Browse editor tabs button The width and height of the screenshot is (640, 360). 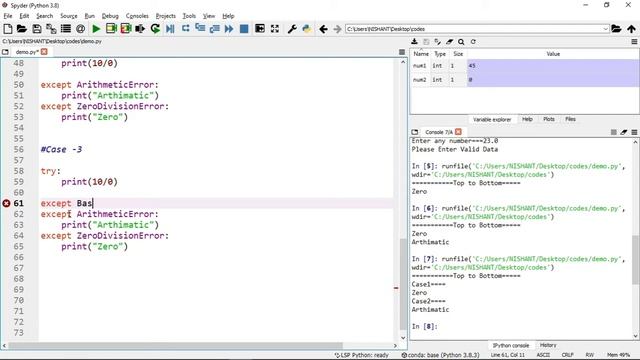click(x=5, y=52)
